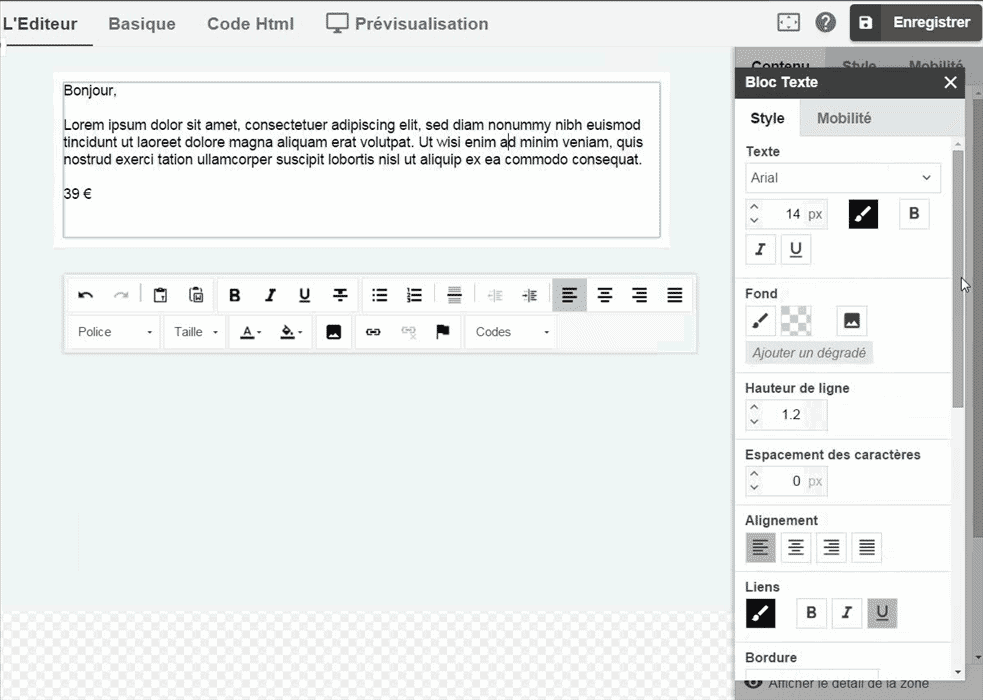Select the insert image icon in toolbar

335,331
